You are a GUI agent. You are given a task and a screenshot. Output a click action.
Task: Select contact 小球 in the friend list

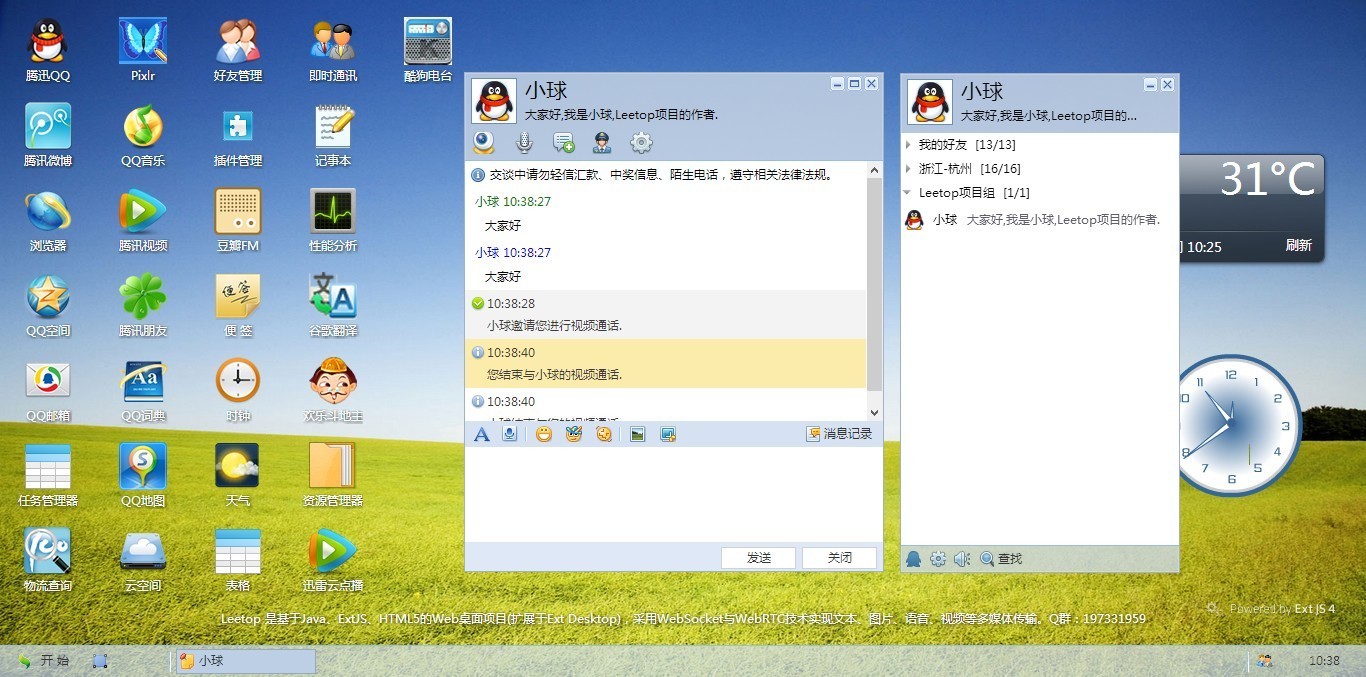1039,220
